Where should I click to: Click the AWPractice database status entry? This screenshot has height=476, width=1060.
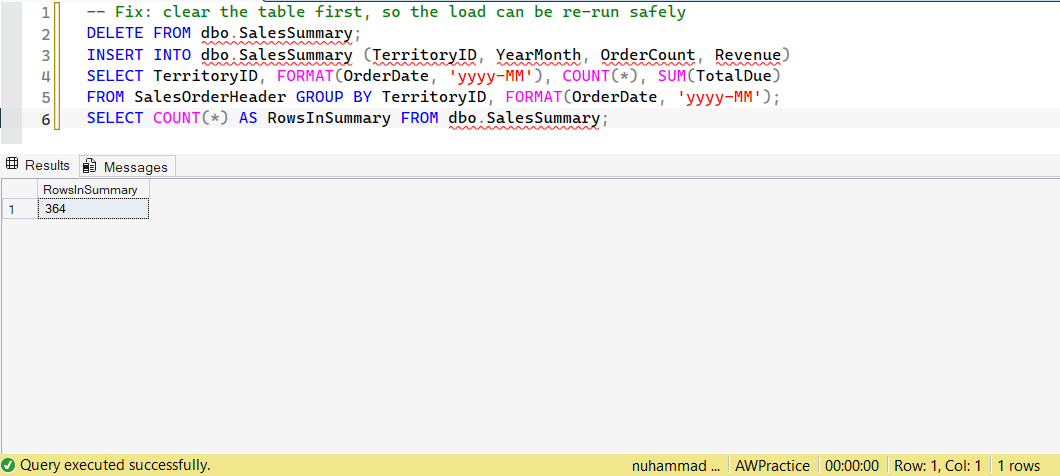pos(772,466)
